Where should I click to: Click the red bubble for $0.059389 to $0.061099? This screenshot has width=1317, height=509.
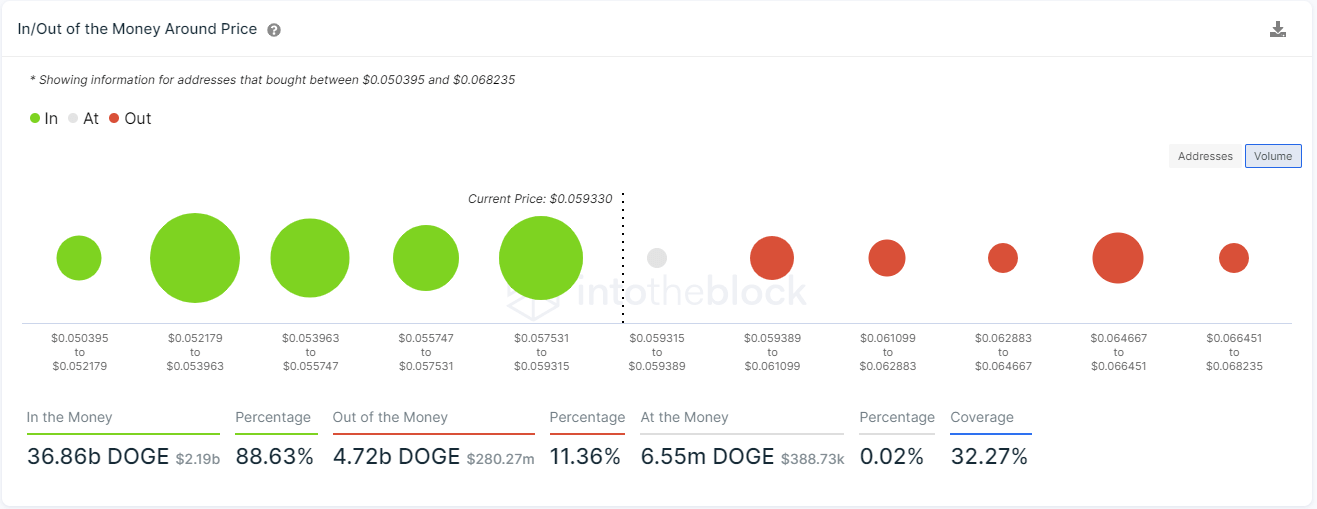click(772, 258)
